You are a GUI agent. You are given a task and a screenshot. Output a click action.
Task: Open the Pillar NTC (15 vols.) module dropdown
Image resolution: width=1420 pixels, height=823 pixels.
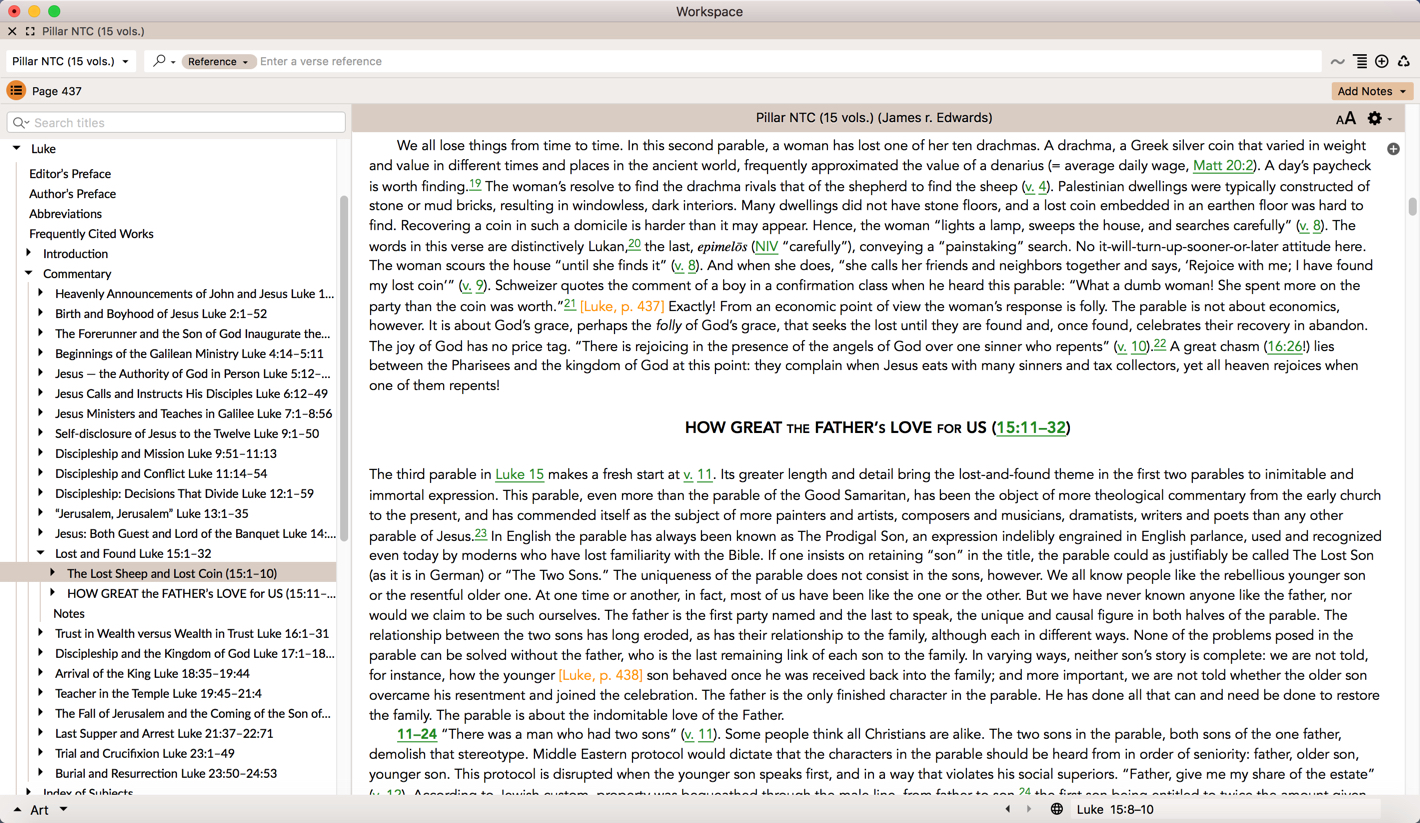(70, 61)
